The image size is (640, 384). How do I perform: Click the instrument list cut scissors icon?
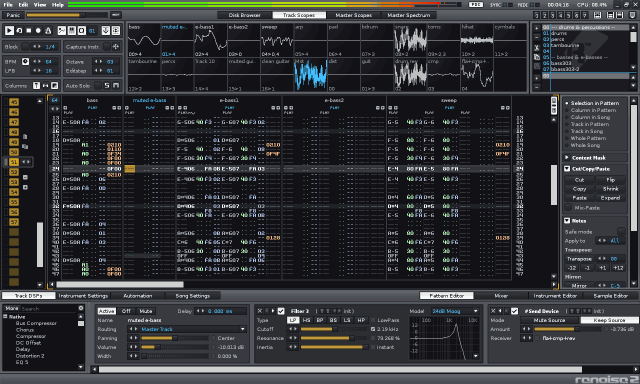[537, 47]
